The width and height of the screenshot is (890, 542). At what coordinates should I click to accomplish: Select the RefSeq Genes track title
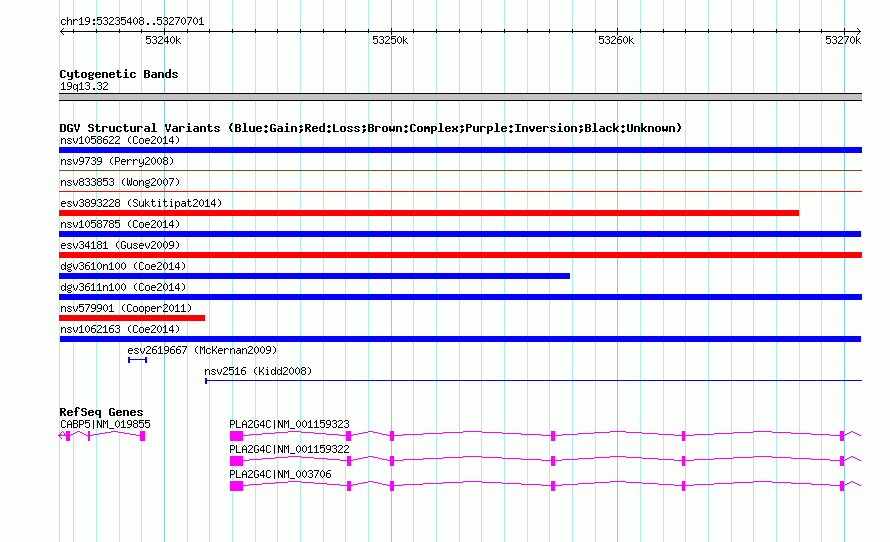tap(101, 412)
